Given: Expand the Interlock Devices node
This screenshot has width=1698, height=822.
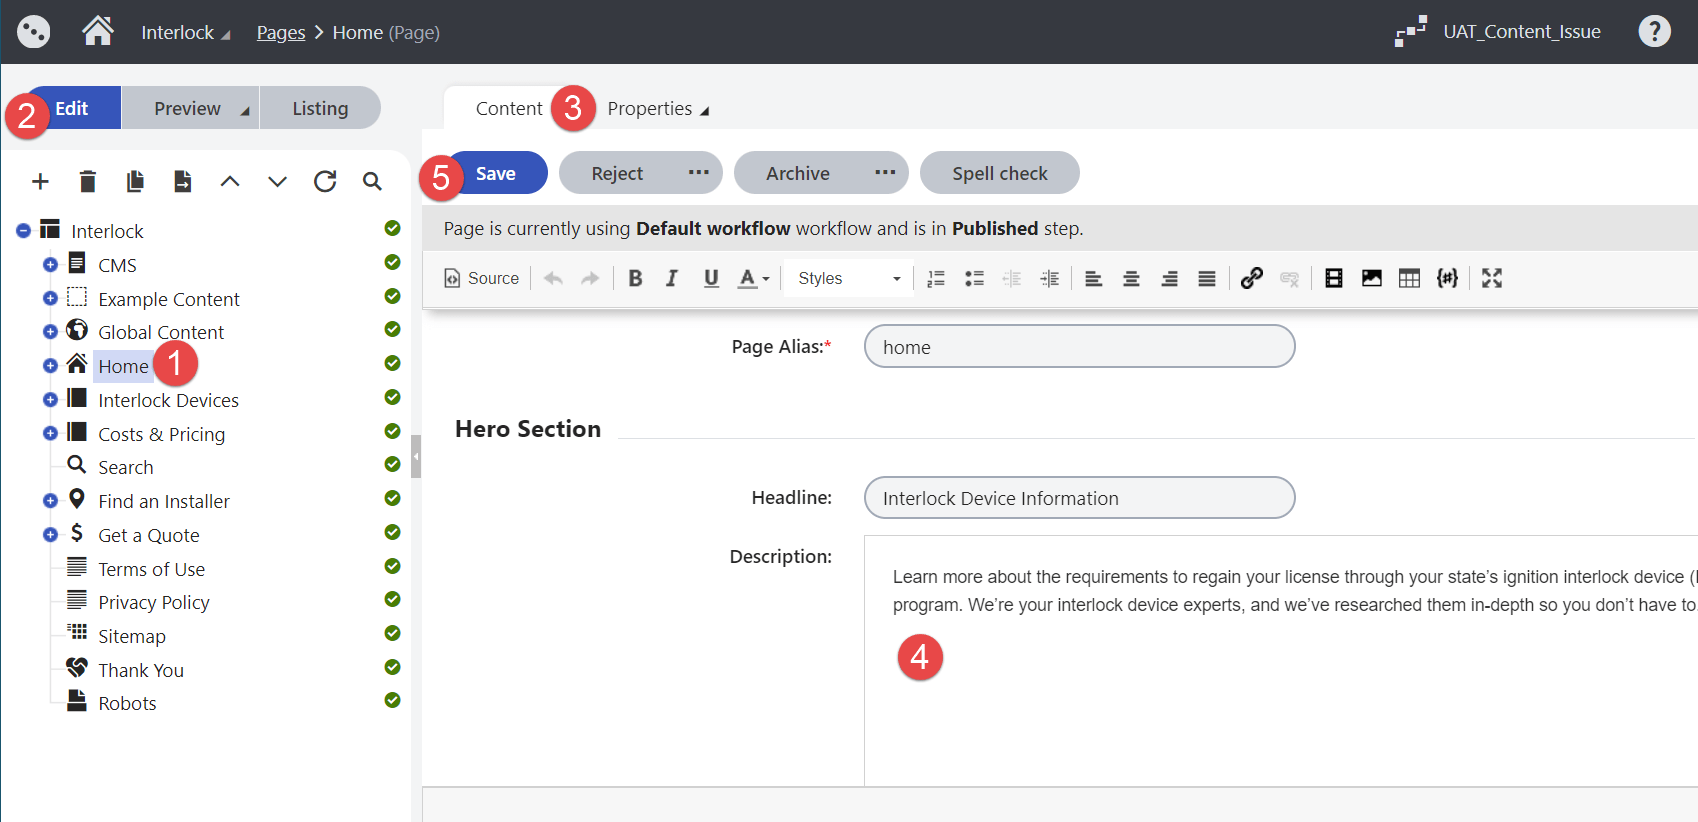Looking at the screenshot, I should [50, 400].
